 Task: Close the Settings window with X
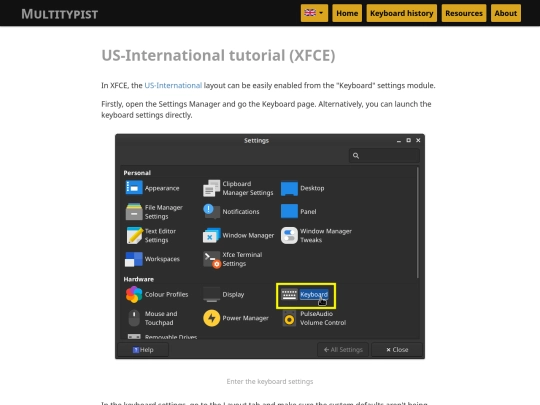[x=418, y=141]
